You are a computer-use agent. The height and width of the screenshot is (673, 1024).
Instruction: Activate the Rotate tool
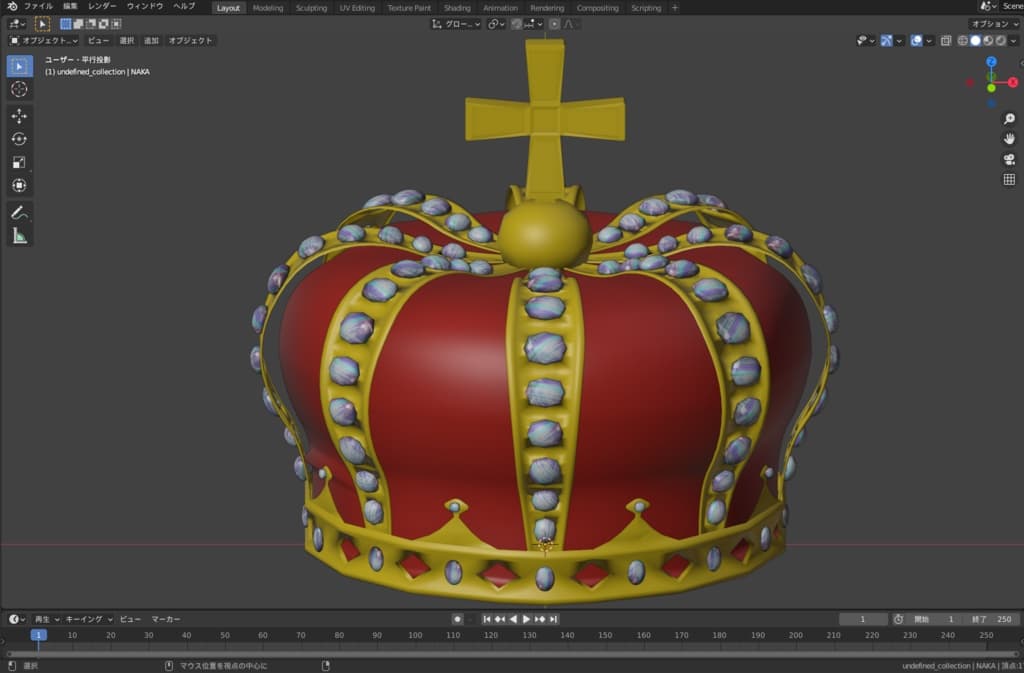click(x=19, y=139)
